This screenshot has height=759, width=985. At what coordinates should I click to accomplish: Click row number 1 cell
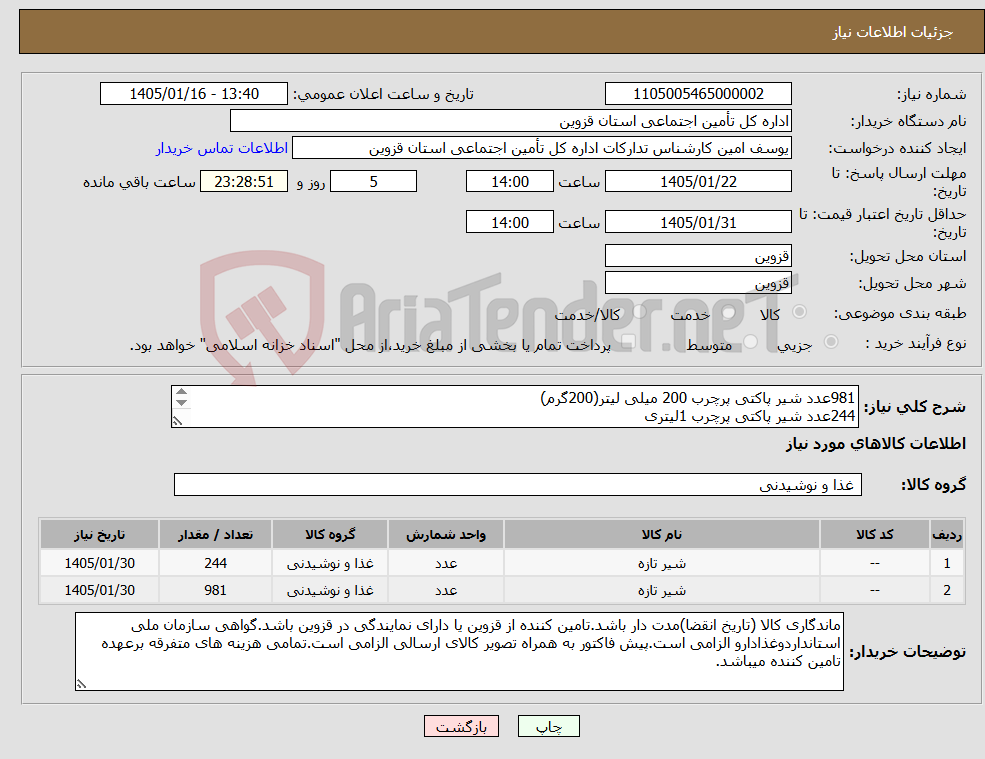(947, 564)
